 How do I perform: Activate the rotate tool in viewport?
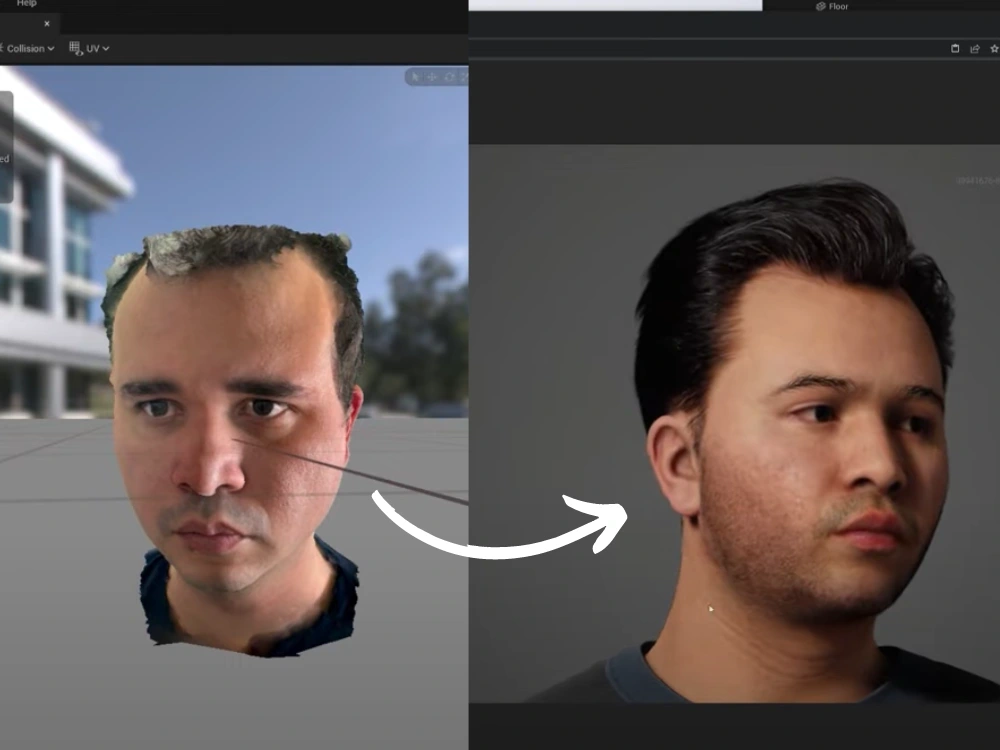449,77
